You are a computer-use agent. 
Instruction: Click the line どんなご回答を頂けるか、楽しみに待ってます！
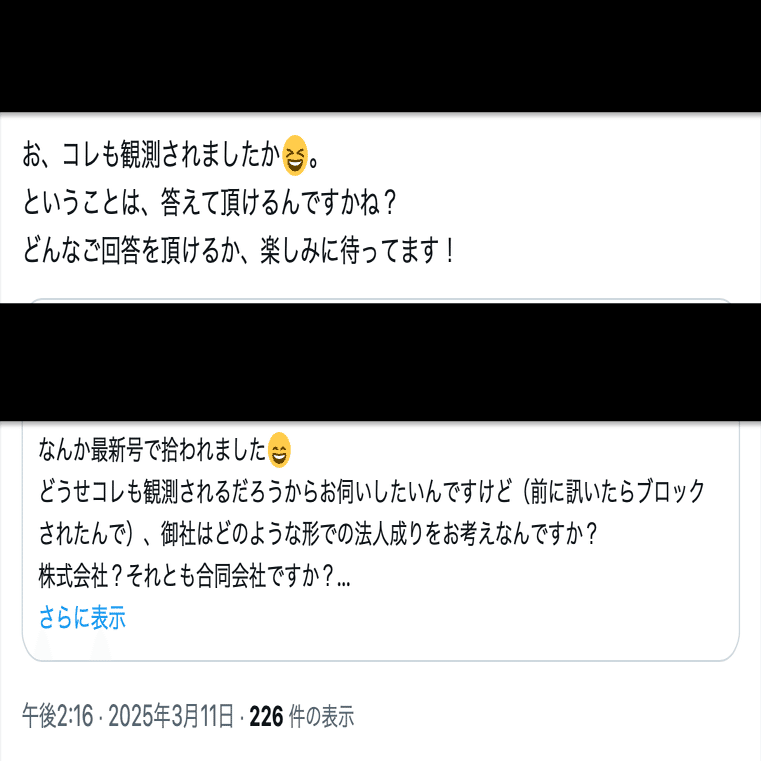pyautogui.click(x=239, y=250)
